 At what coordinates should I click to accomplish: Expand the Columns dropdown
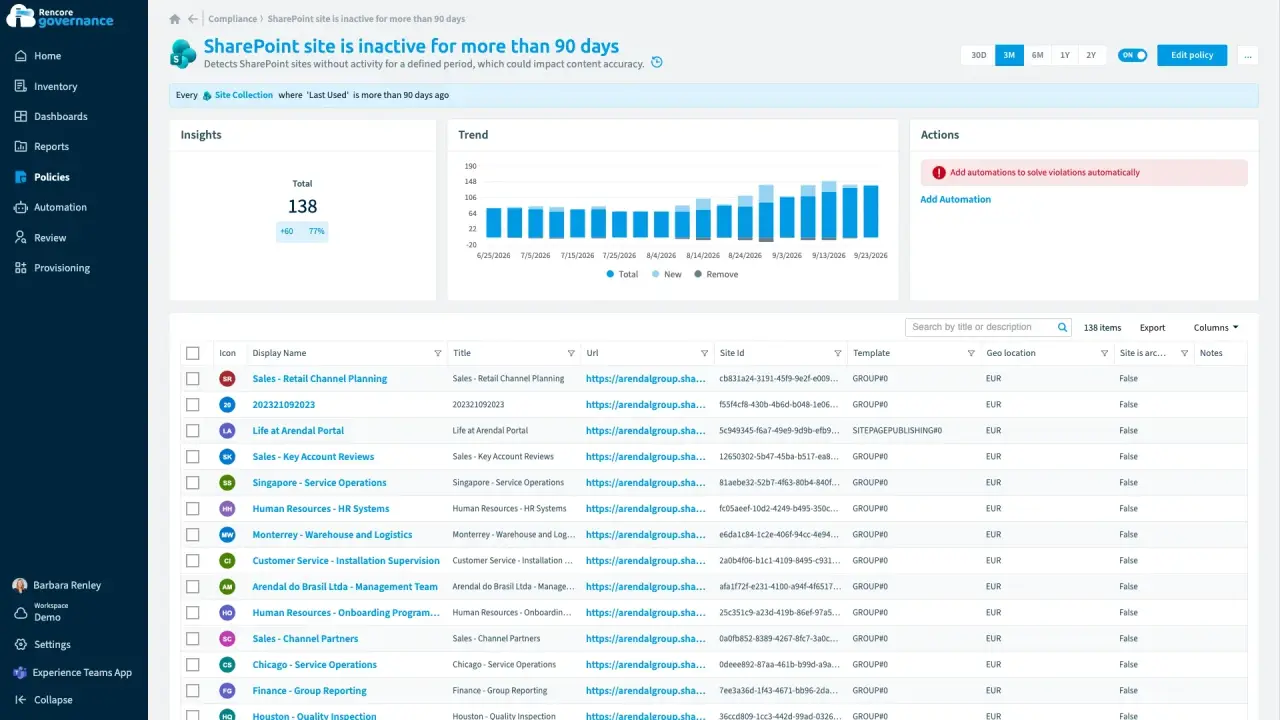click(1216, 327)
